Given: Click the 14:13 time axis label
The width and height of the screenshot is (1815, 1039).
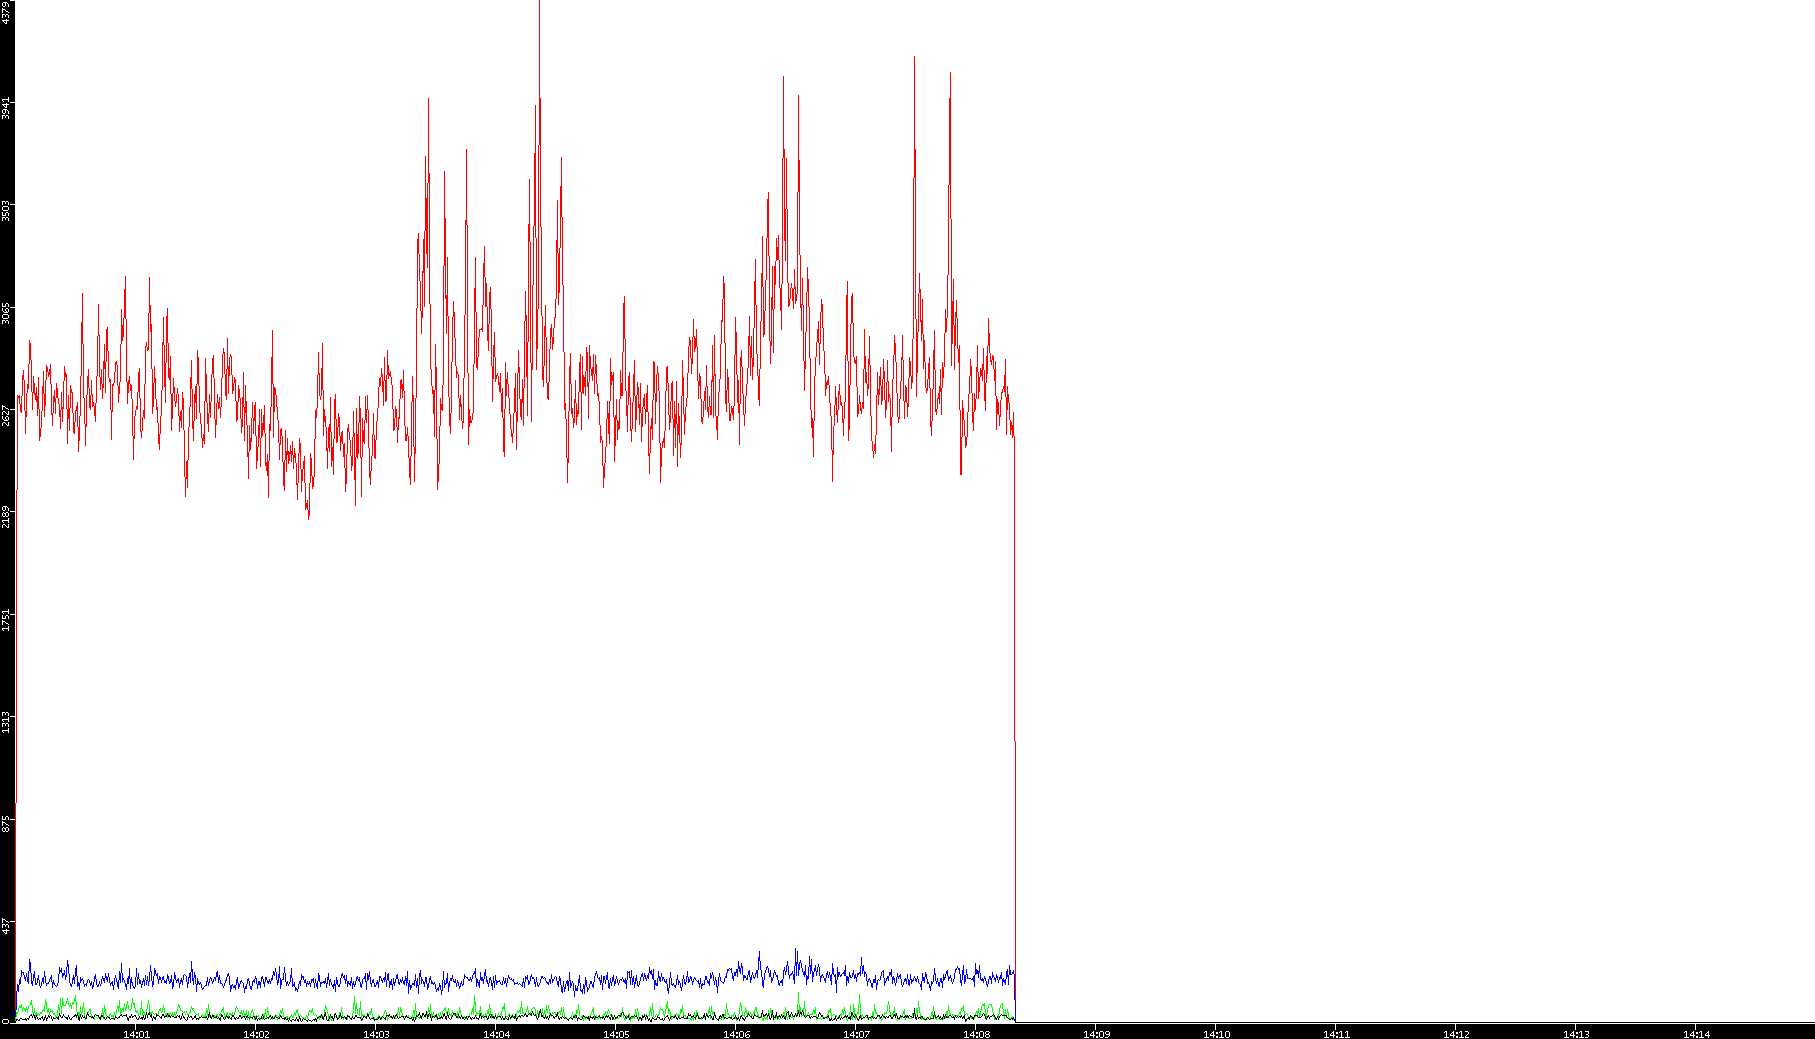Looking at the screenshot, I should 1576,1034.
